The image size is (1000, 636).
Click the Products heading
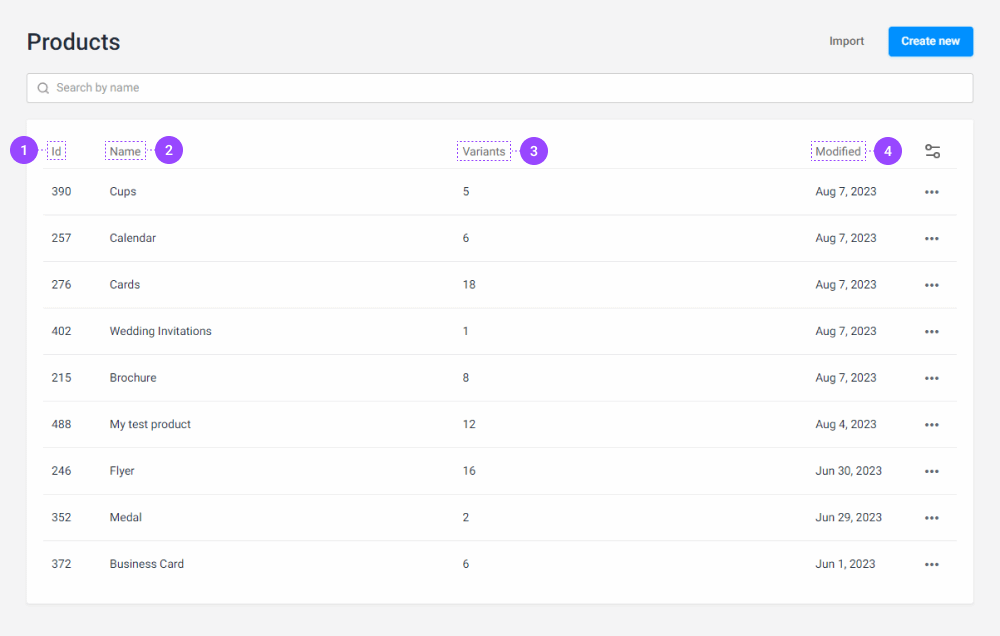[x=73, y=42]
